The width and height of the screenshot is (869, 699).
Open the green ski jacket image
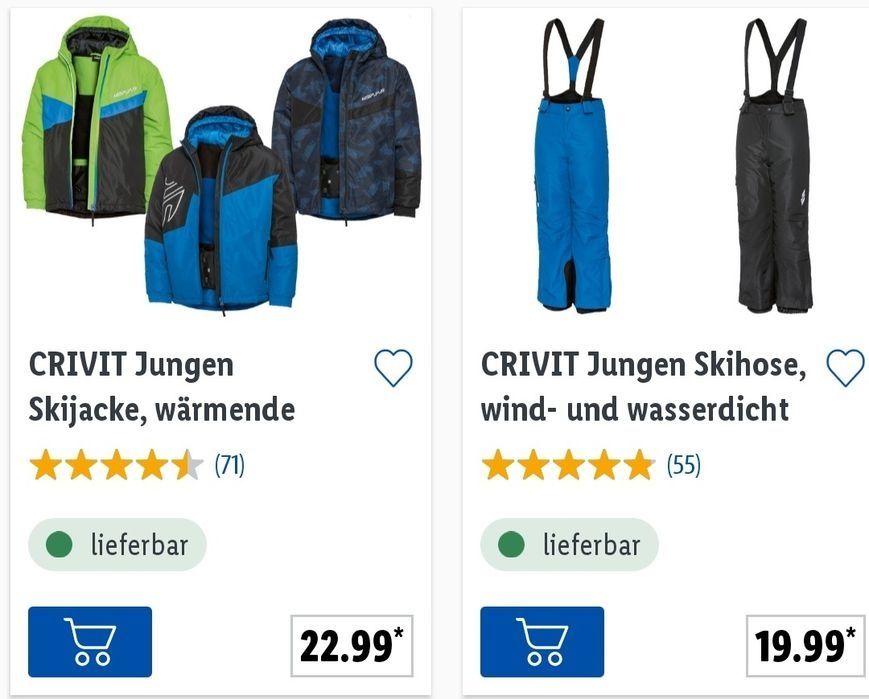(95, 118)
